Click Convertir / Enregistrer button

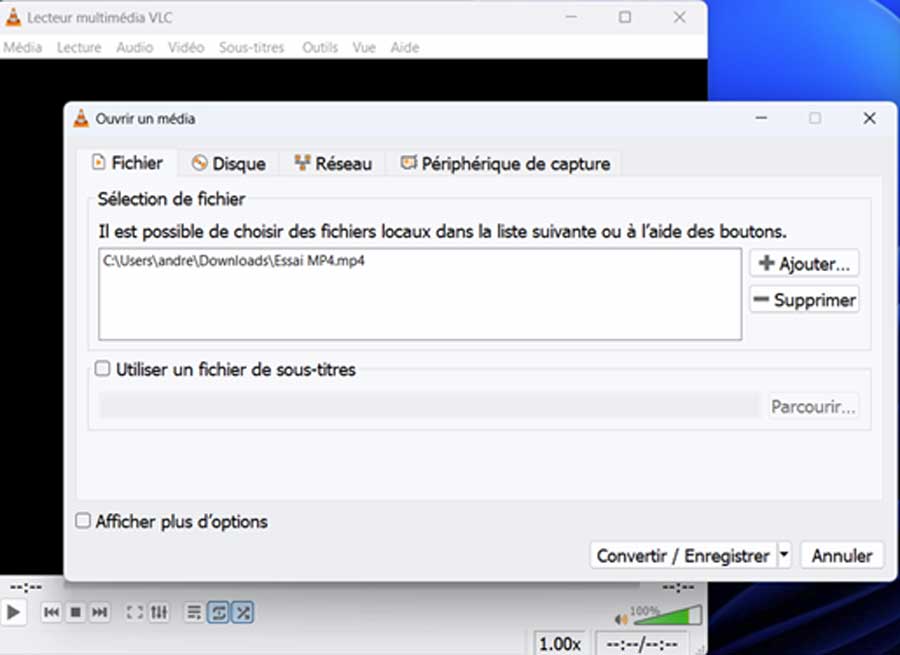(683, 556)
